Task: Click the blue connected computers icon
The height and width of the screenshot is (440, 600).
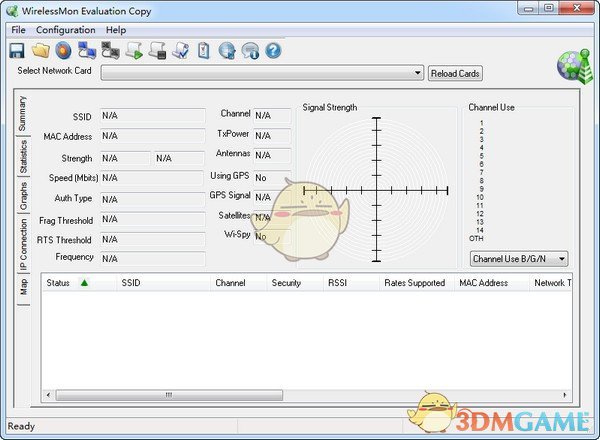Action: click(x=87, y=51)
